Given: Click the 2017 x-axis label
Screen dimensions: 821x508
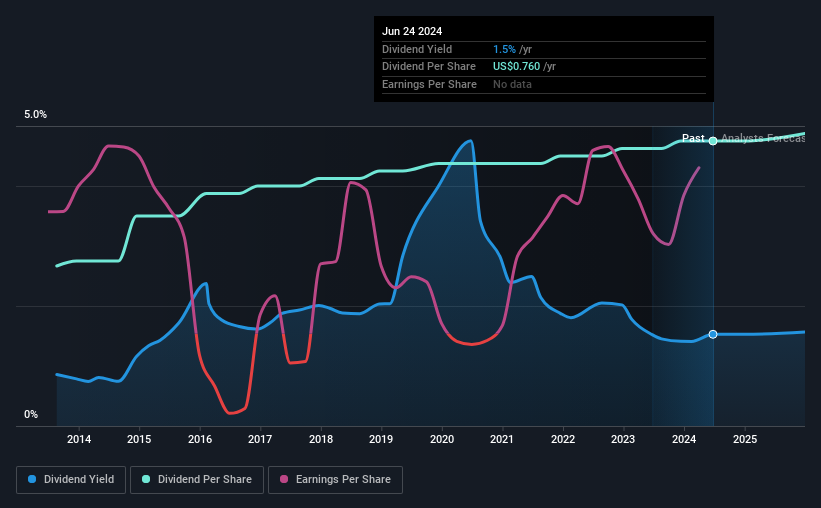Looking at the screenshot, I should click(x=260, y=439).
